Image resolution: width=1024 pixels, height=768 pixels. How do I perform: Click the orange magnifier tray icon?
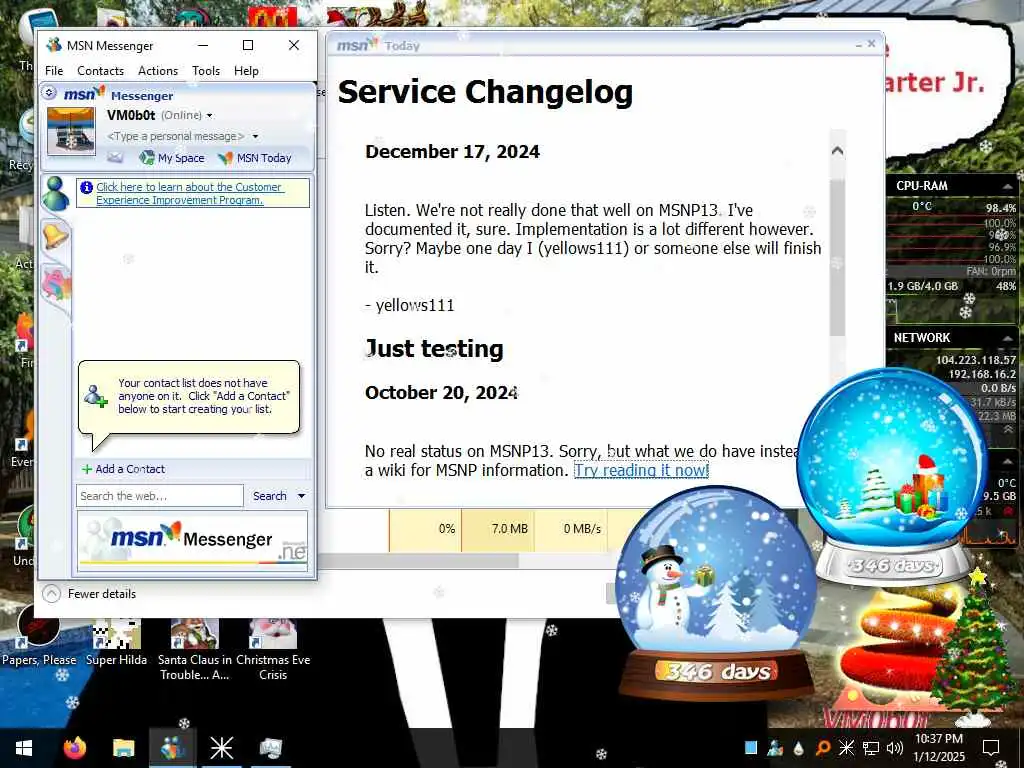coord(823,747)
